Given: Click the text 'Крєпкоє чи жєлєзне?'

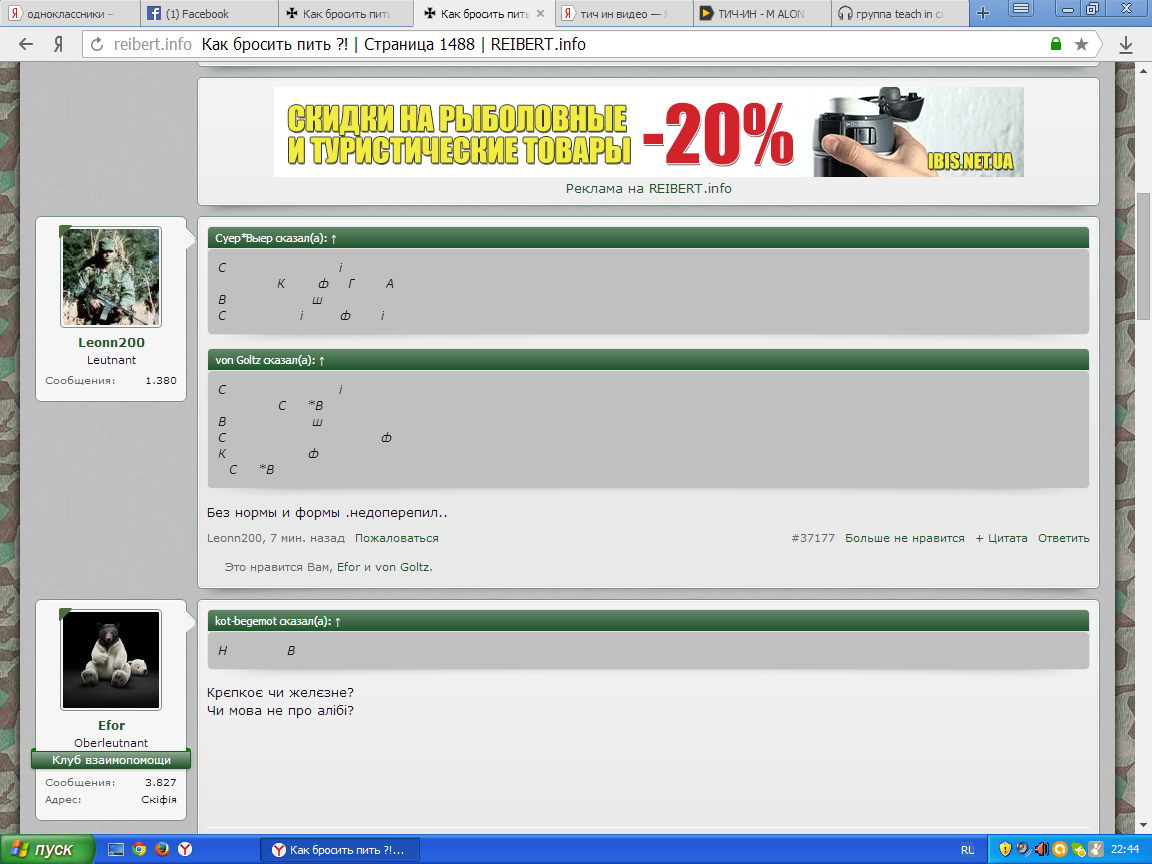Looking at the screenshot, I should pos(281,693).
